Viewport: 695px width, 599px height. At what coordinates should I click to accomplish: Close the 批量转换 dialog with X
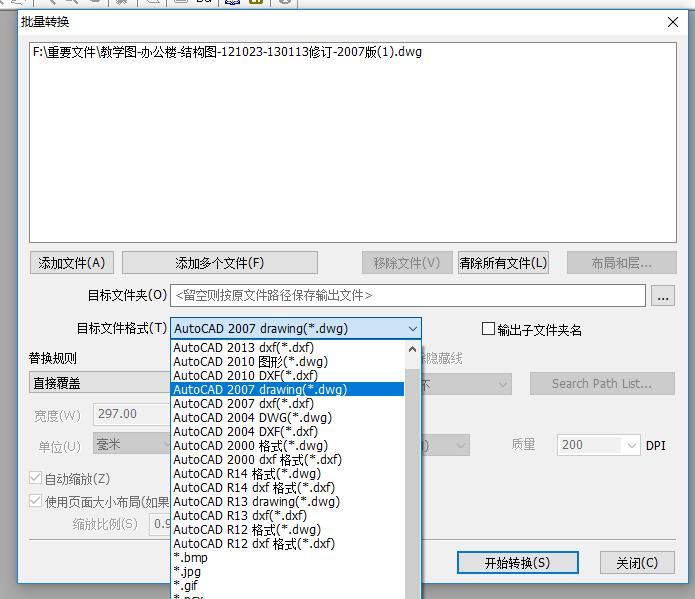[672, 22]
